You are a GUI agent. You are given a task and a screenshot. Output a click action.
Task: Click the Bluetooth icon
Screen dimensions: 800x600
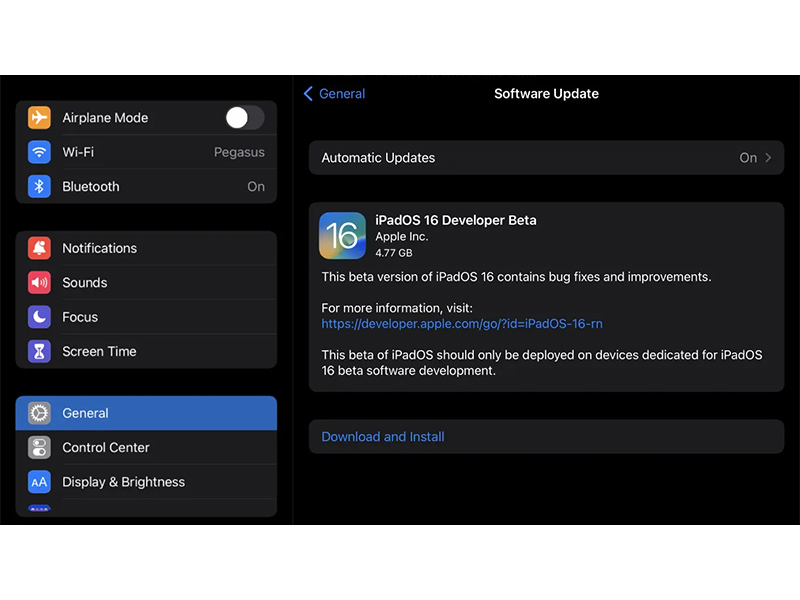pyautogui.click(x=39, y=186)
